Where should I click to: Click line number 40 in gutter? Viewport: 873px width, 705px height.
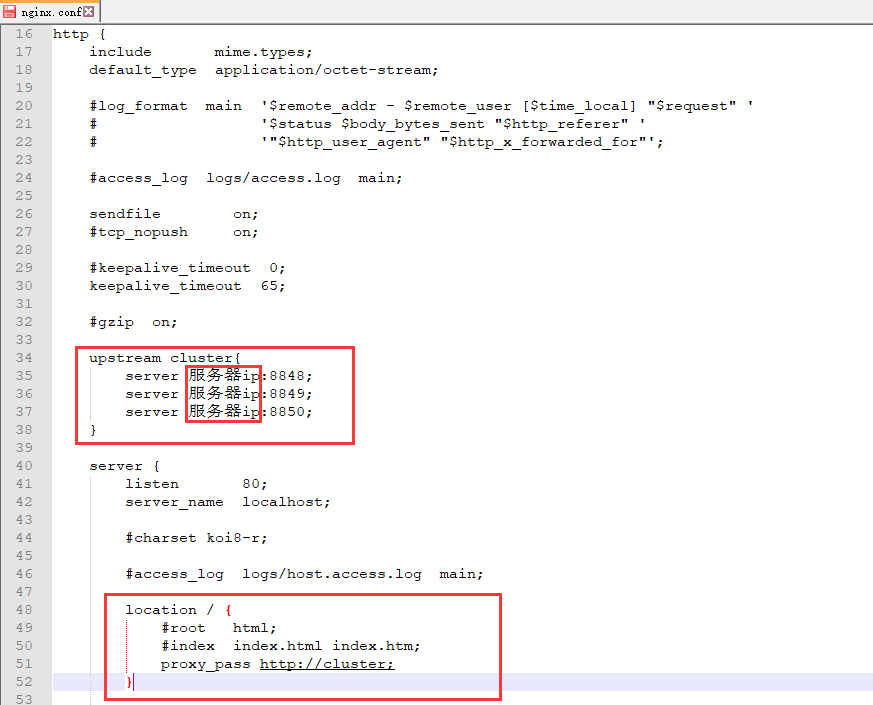24,466
